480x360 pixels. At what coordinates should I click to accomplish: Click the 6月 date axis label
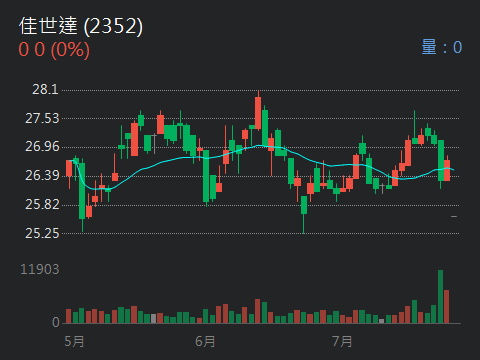point(205,341)
